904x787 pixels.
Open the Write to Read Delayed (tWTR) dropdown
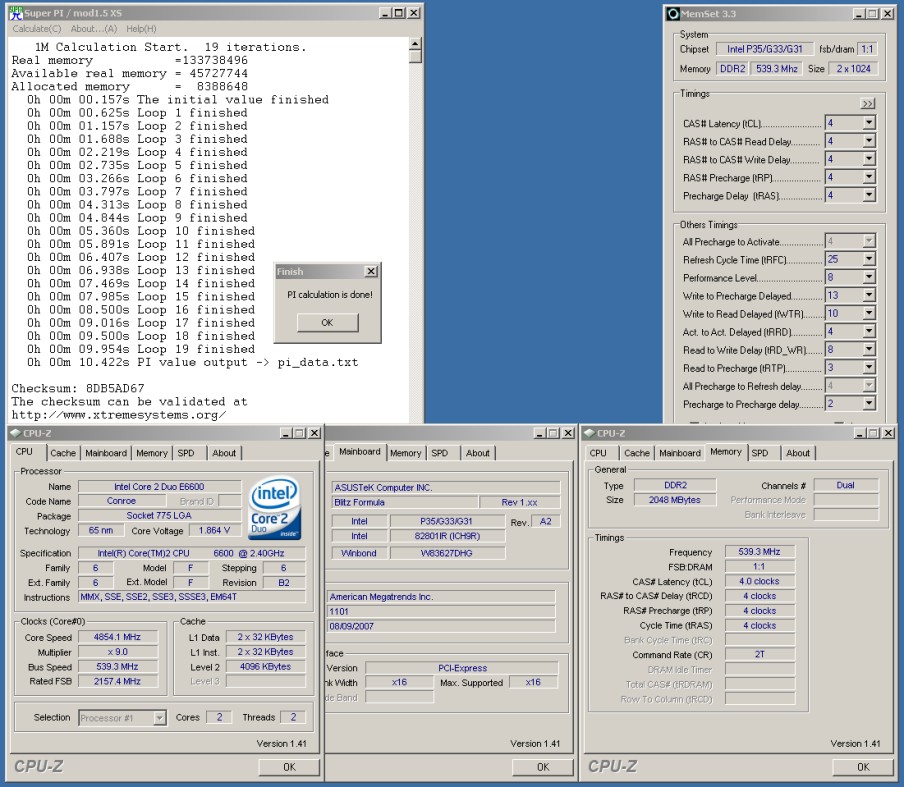[869, 314]
